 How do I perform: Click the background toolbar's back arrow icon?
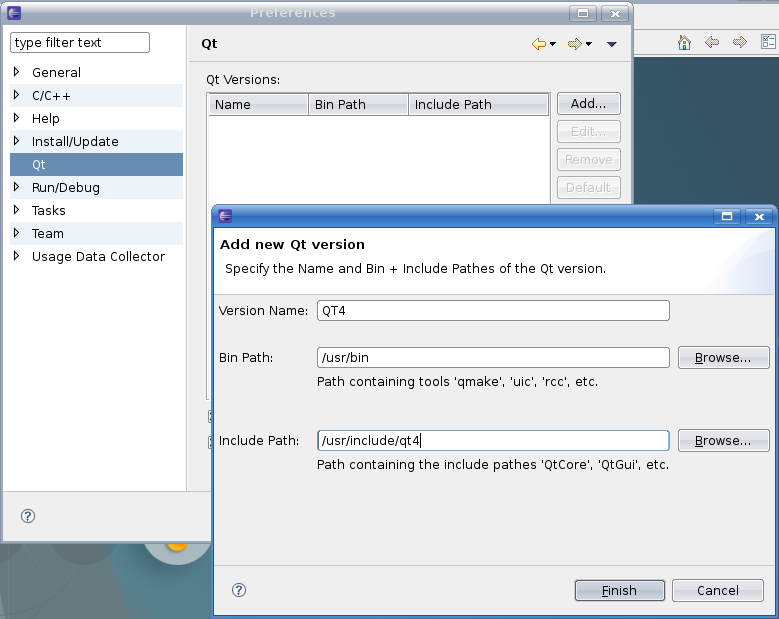pyautogui.click(x=712, y=42)
